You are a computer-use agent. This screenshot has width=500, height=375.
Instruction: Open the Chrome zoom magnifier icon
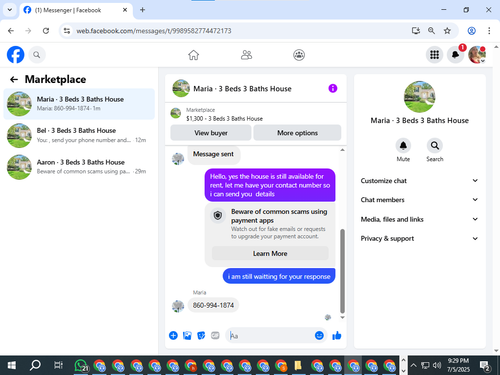[431, 31]
